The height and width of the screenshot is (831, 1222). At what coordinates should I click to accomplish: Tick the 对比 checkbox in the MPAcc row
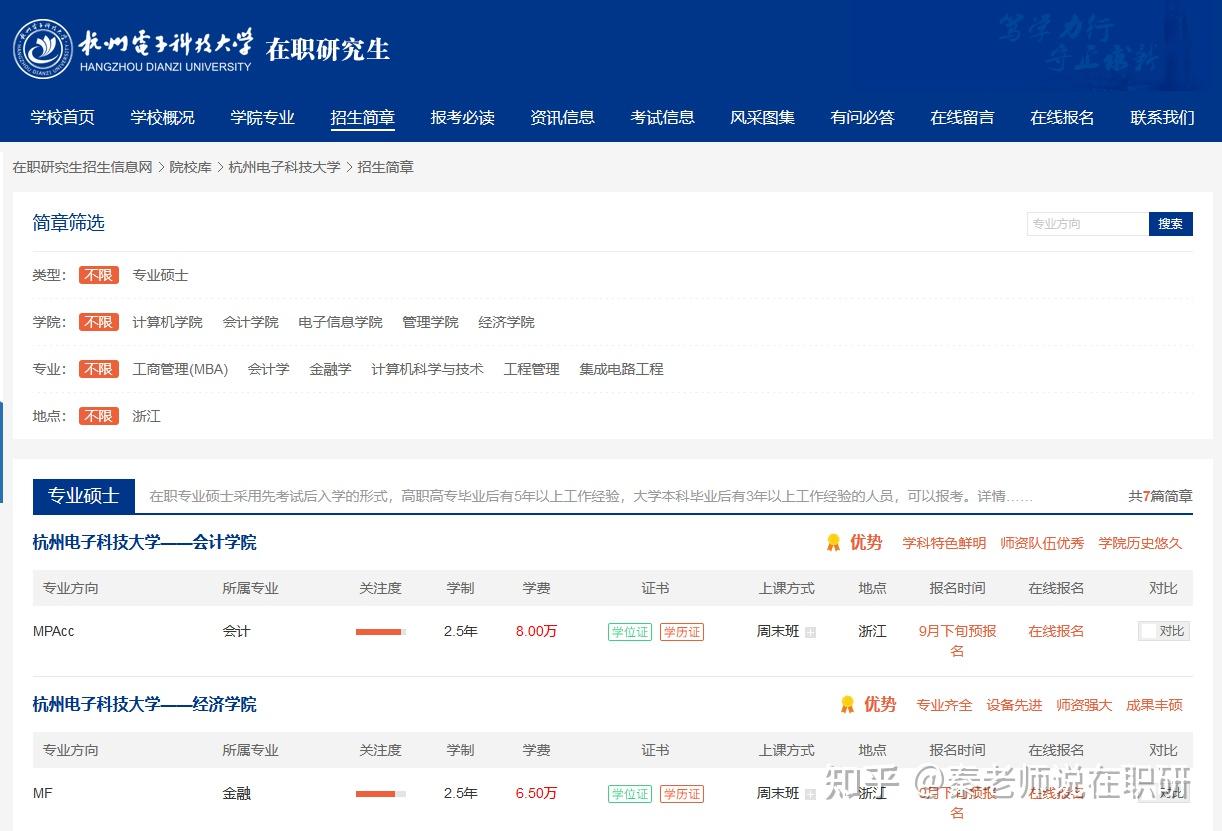coord(1148,631)
